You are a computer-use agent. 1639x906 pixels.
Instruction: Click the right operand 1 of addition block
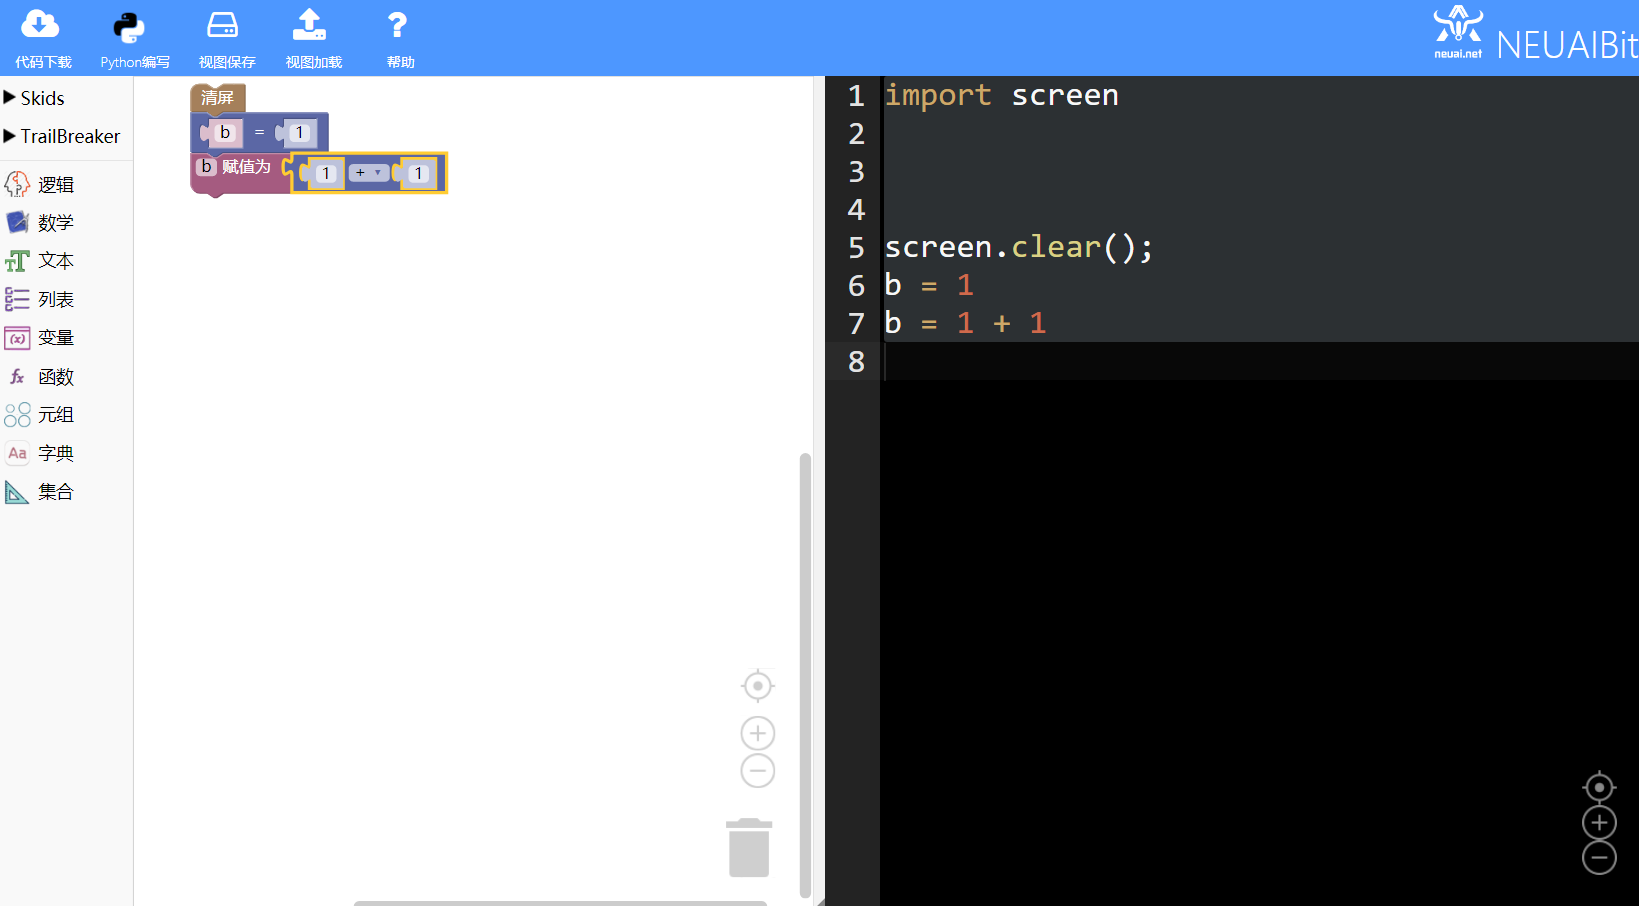pyautogui.click(x=418, y=174)
